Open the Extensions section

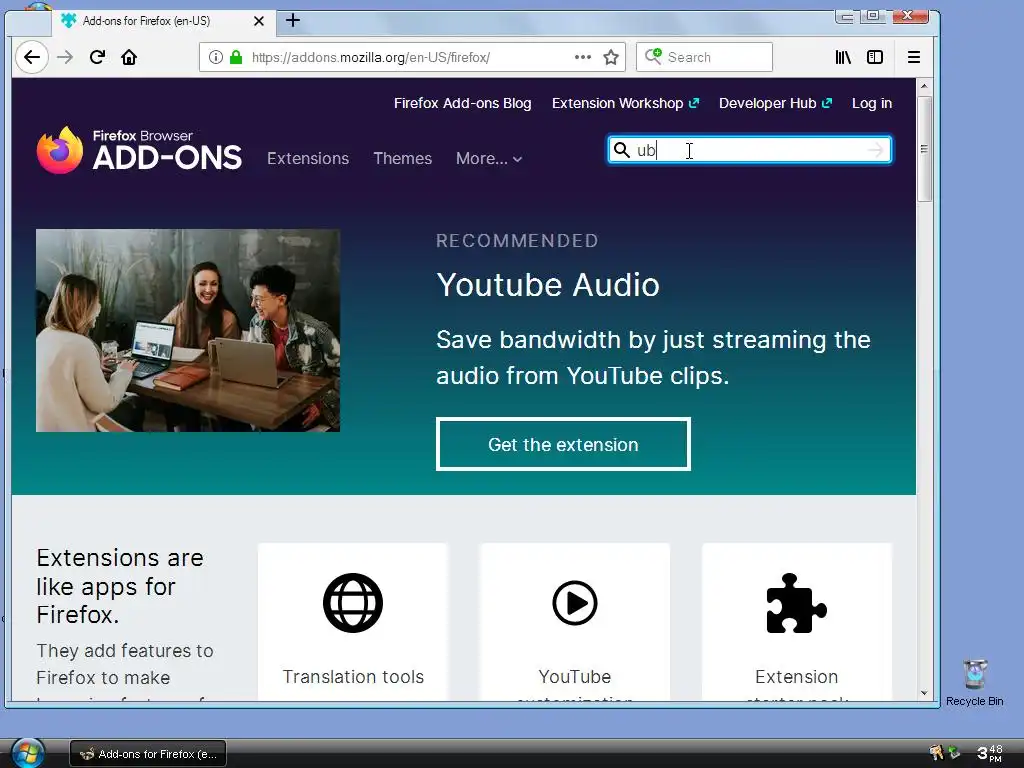(x=308, y=158)
